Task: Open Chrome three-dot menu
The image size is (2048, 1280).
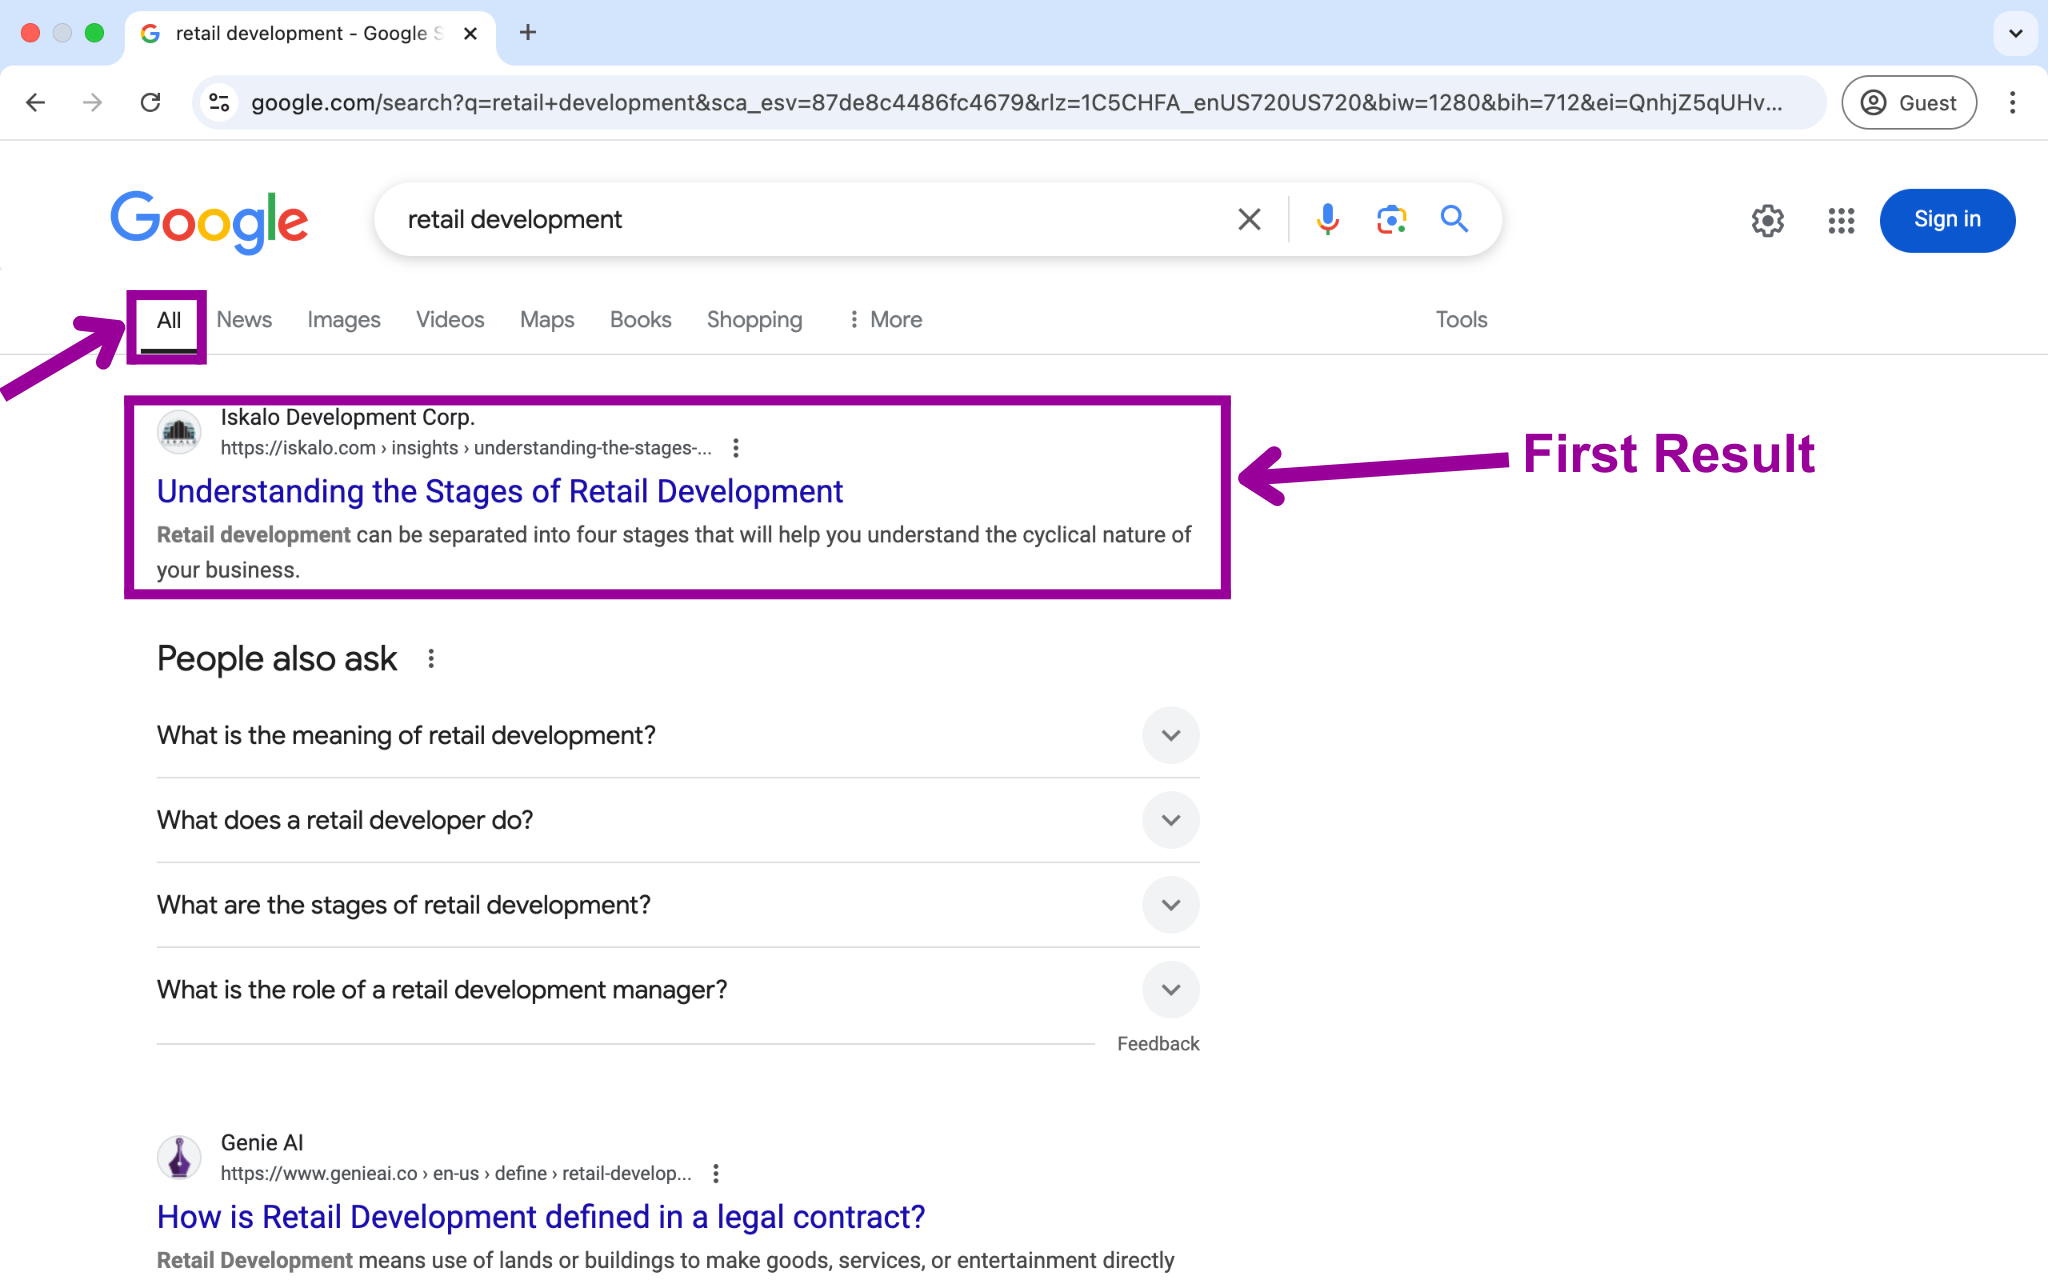Action: point(2012,102)
